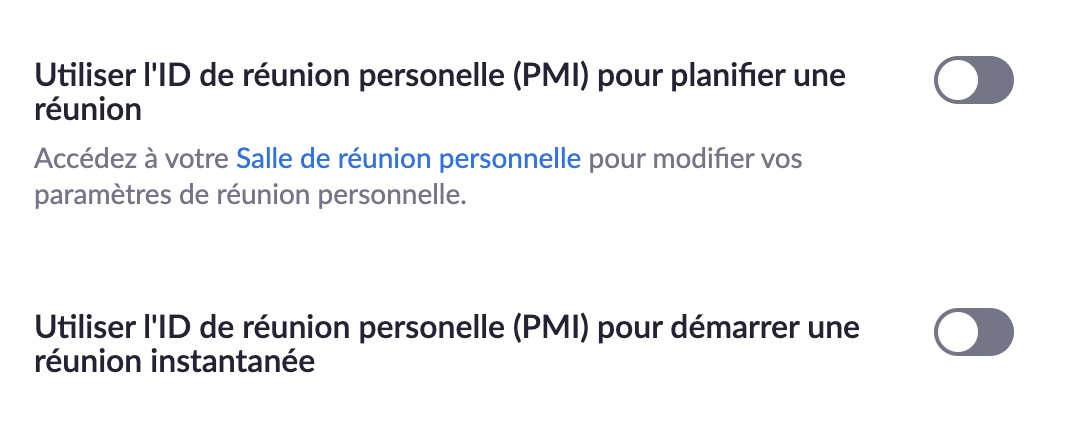Screen dimensions: 1068x430
Task: Turn on the first PMI toggle switch
Action: [x=973, y=80]
